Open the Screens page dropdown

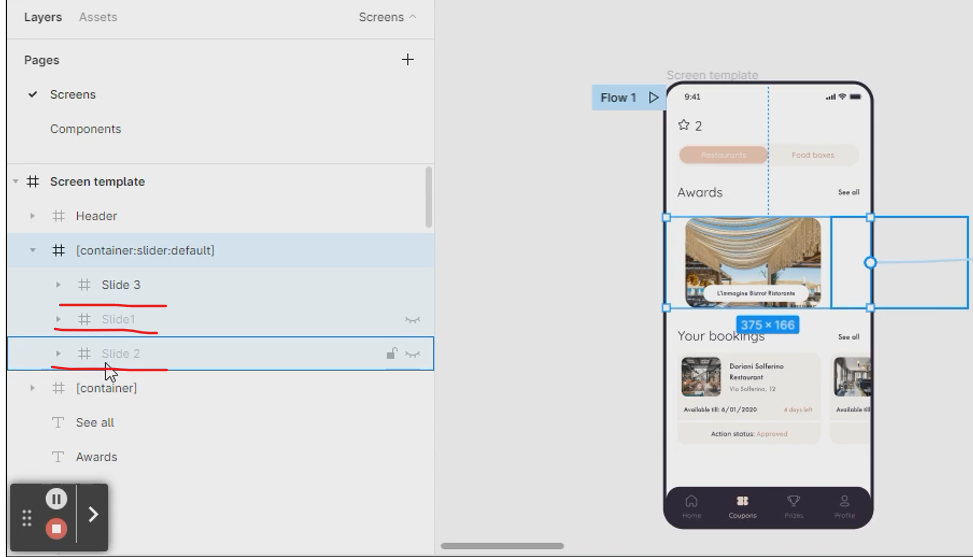click(388, 17)
